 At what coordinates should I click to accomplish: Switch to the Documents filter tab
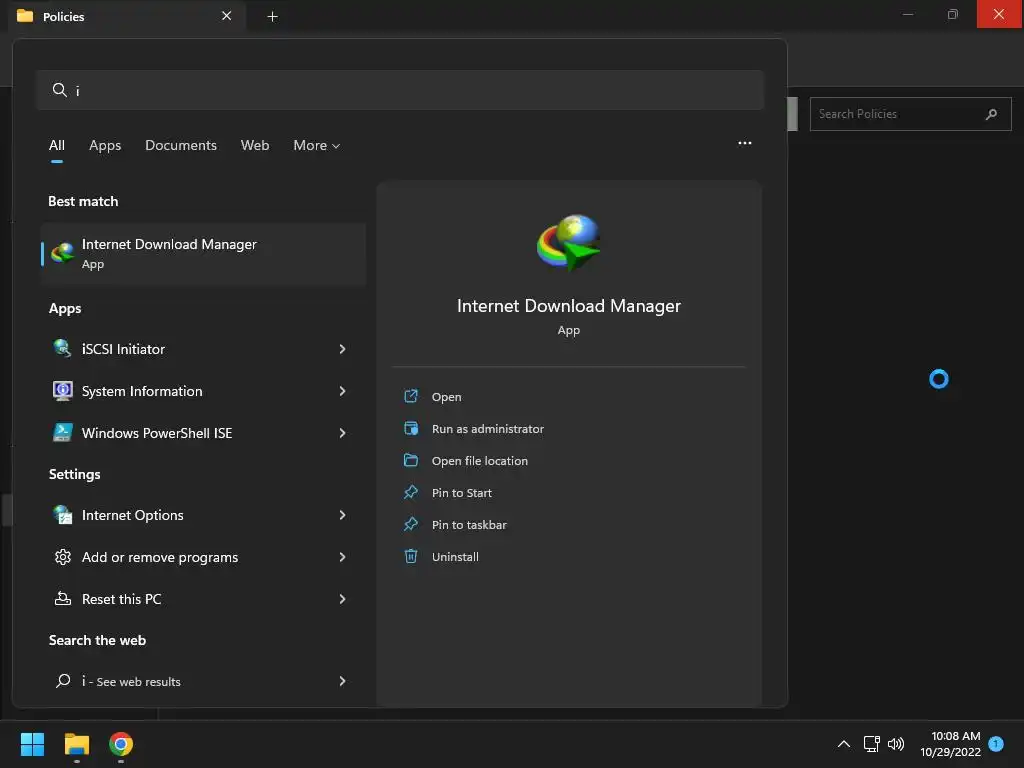pyautogui.click(x=181, y=145)
